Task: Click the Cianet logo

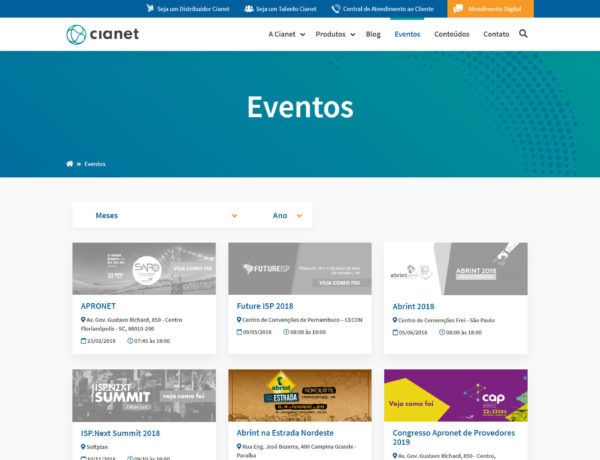Action: click(102, 34)
